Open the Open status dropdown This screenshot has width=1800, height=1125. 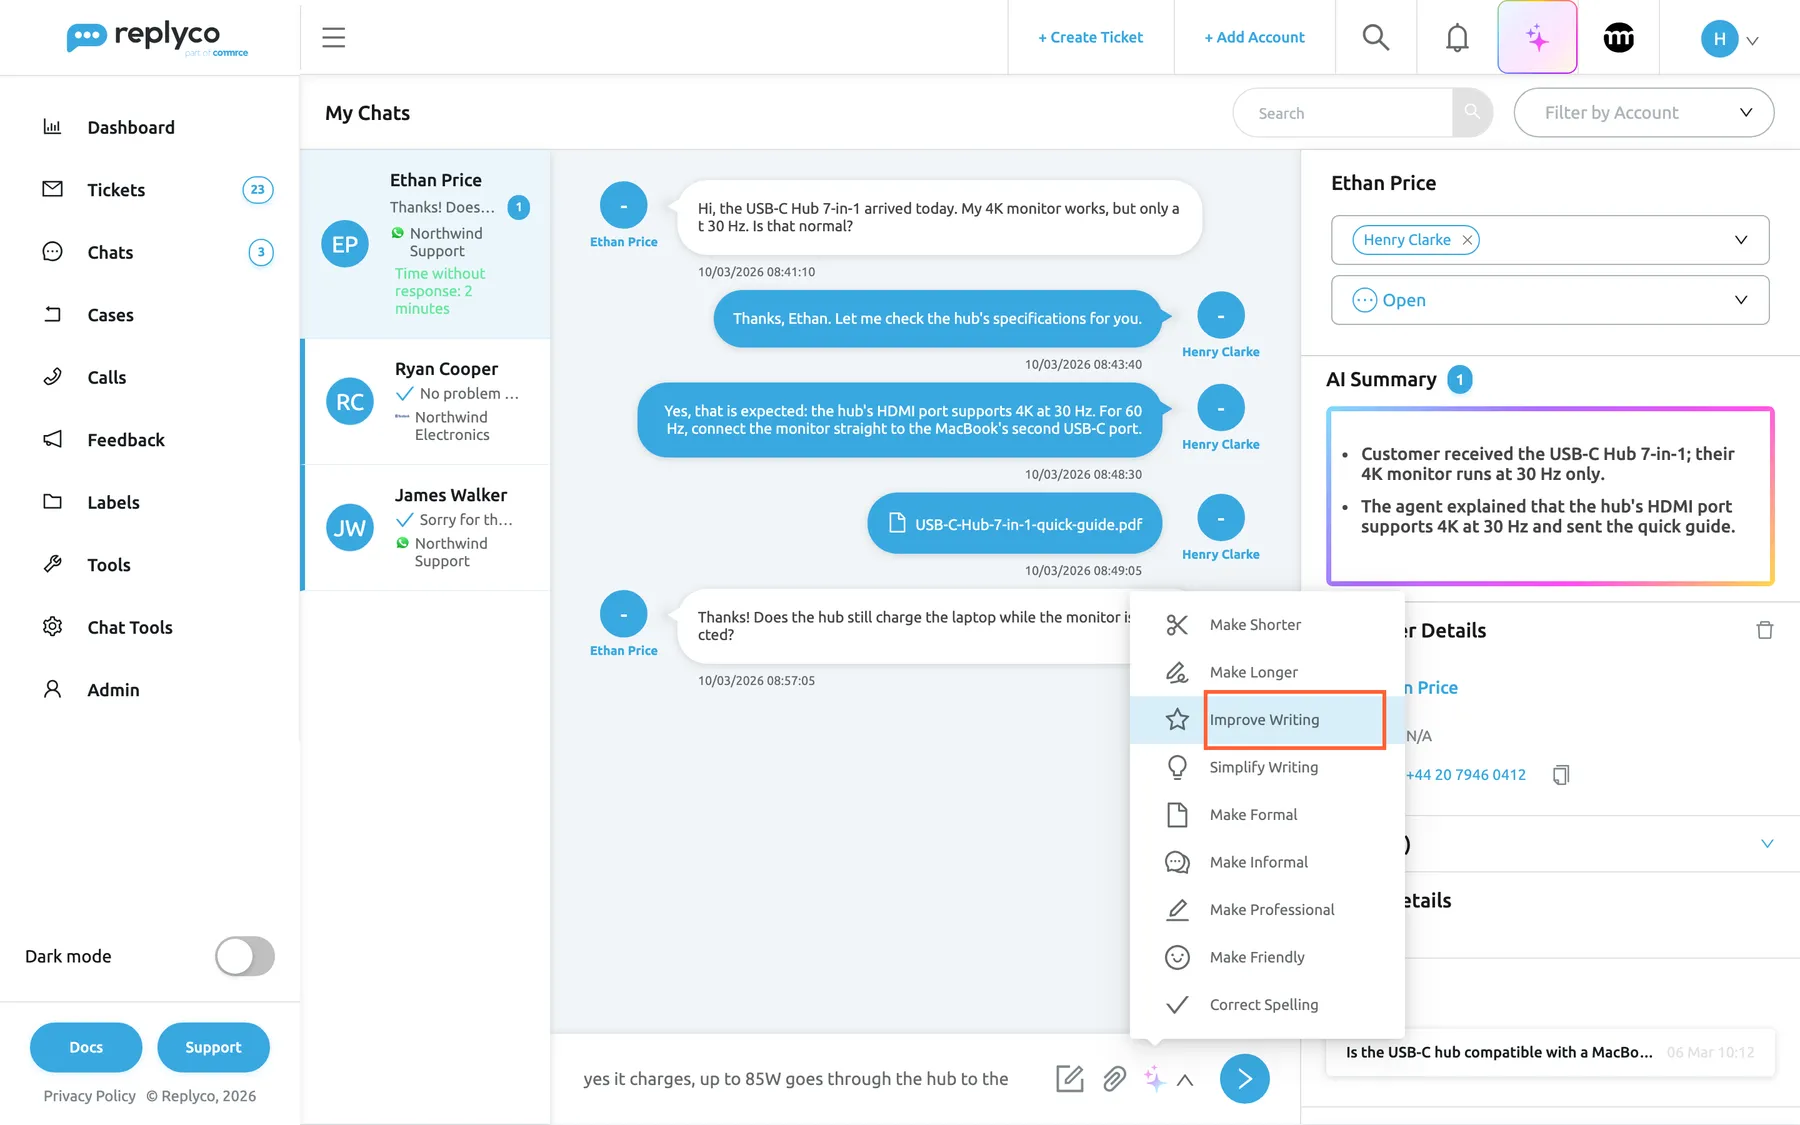[x=1550, y=300]
